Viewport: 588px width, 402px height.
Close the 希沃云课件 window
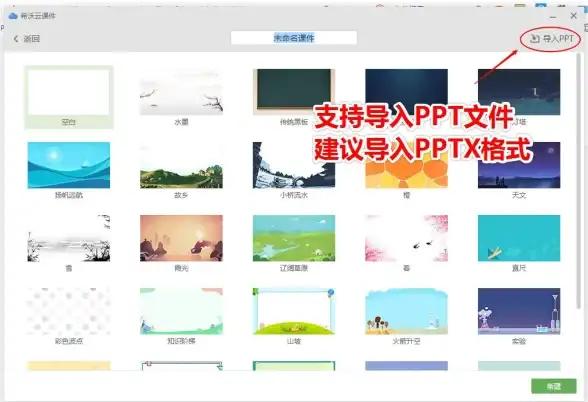(573, 16)
